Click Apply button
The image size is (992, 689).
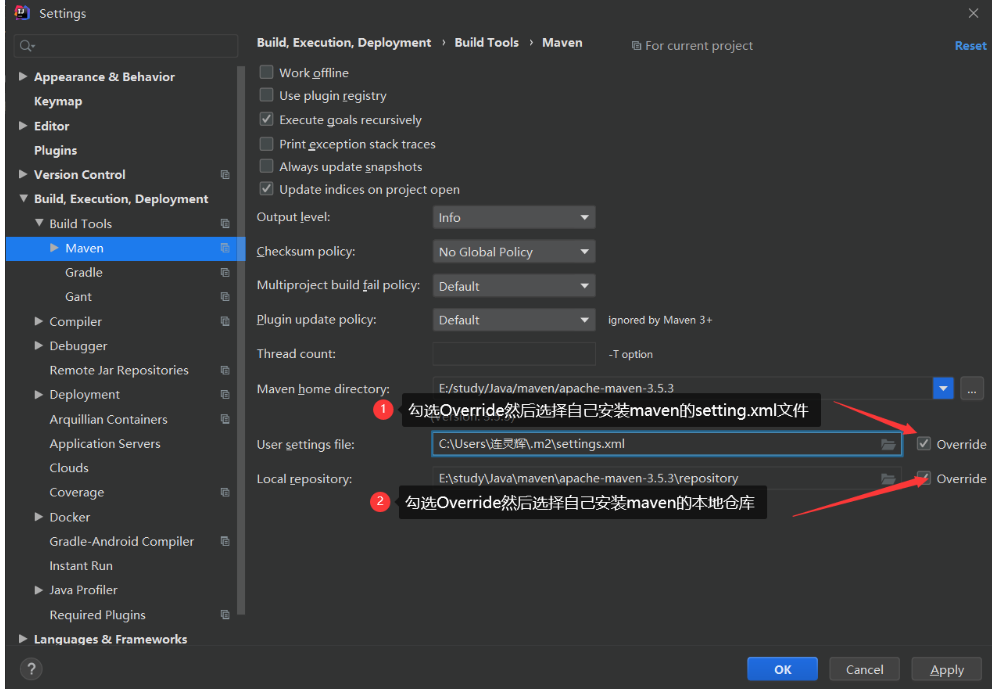click(947, 669)
